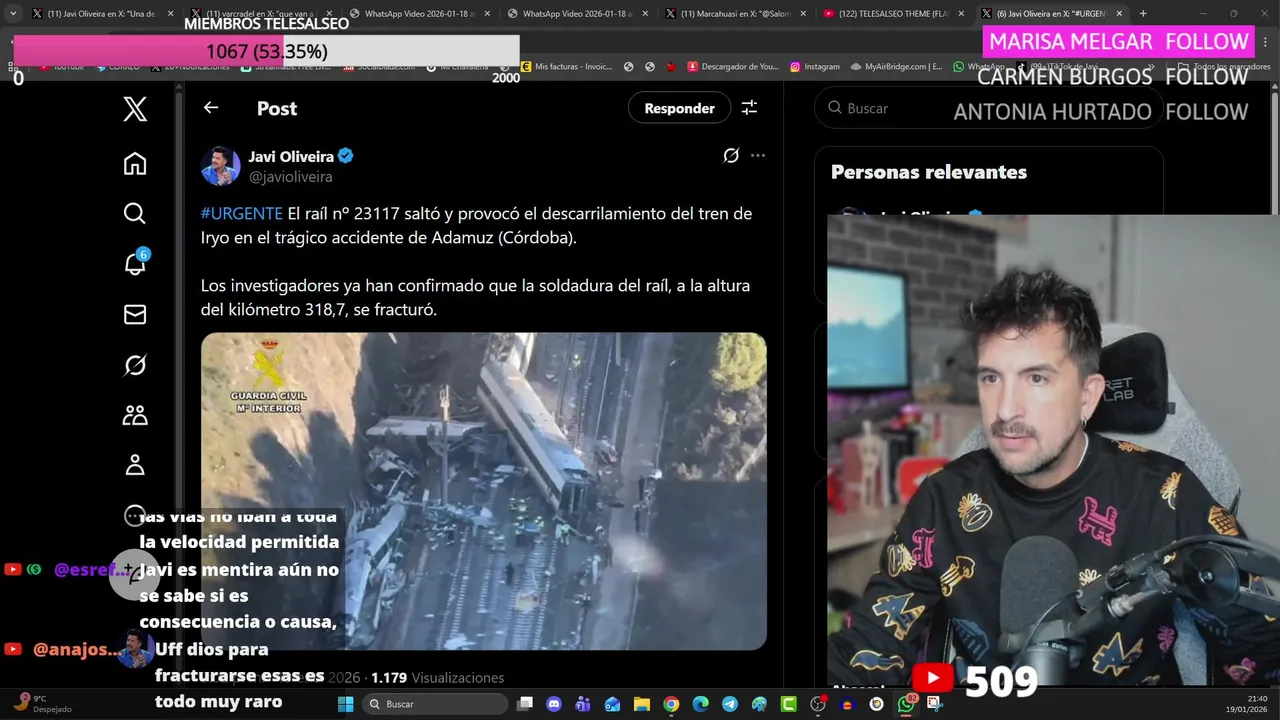1280x720 pixels.
Task: Open Messages envelope in X sidebar
Action: (x=135, y=315)
